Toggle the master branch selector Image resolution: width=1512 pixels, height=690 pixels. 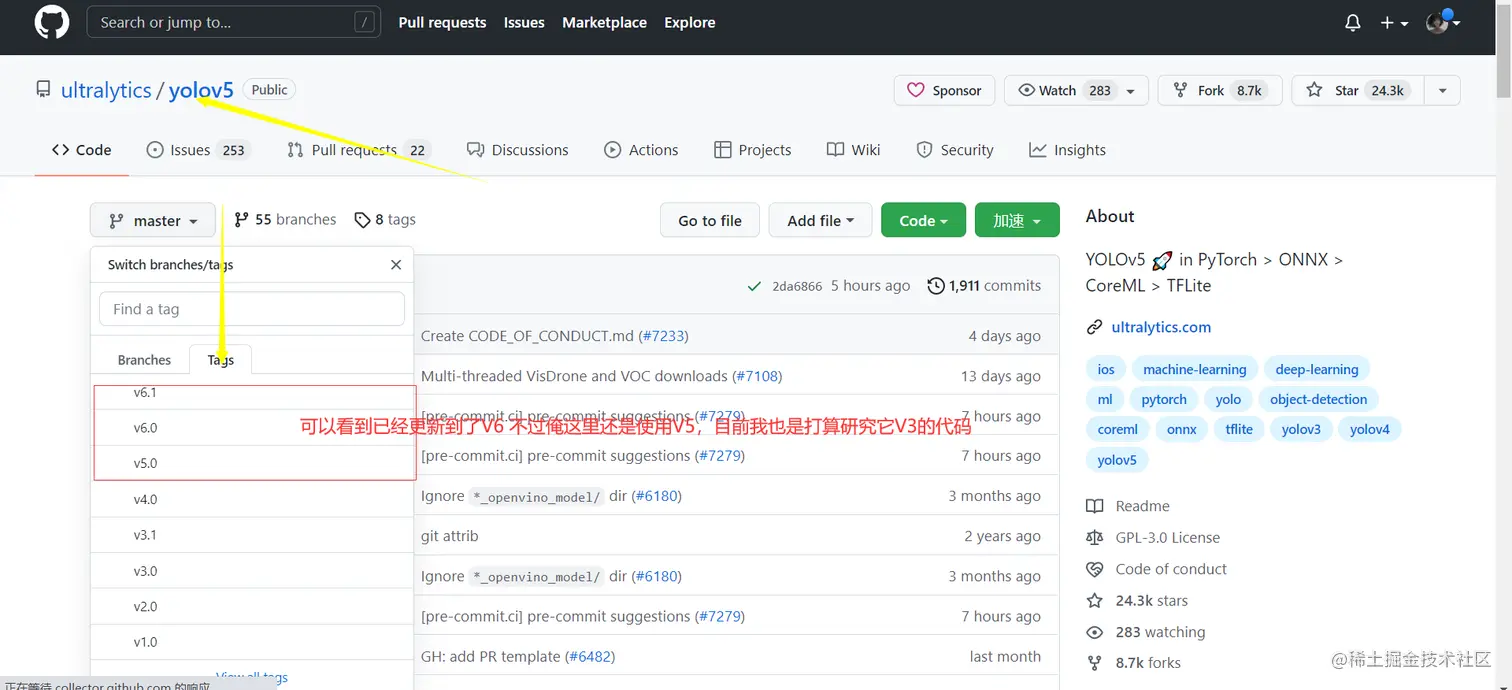(152, 221)
